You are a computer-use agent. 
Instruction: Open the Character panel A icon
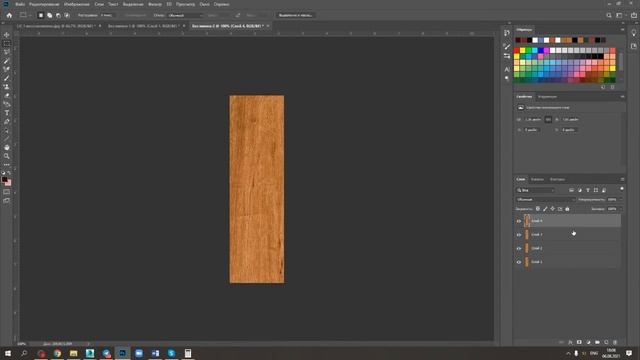point(507,69)
